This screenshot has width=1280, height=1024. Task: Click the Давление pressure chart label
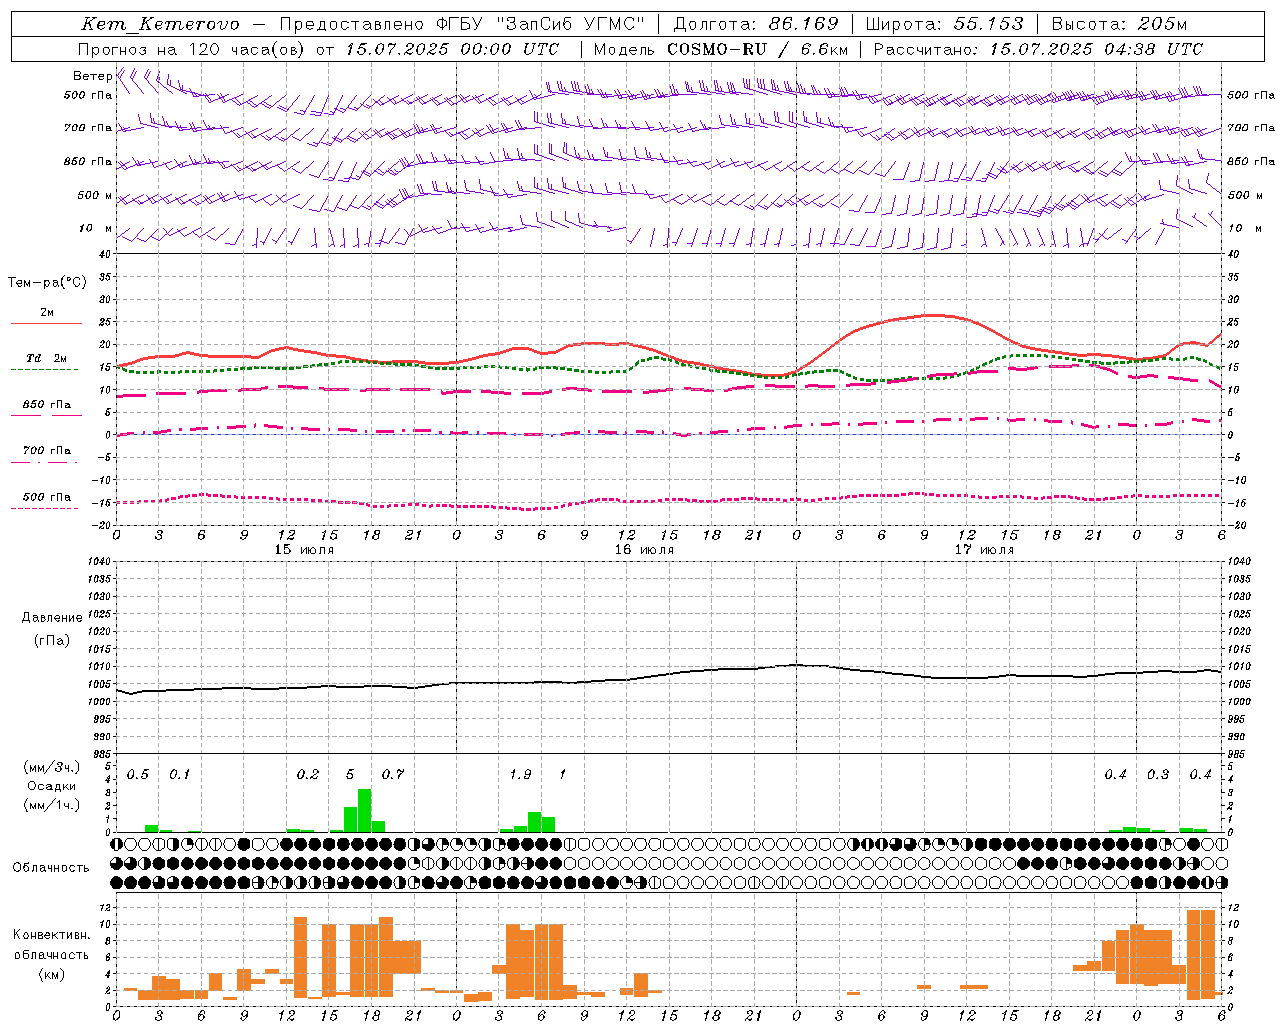52,618
